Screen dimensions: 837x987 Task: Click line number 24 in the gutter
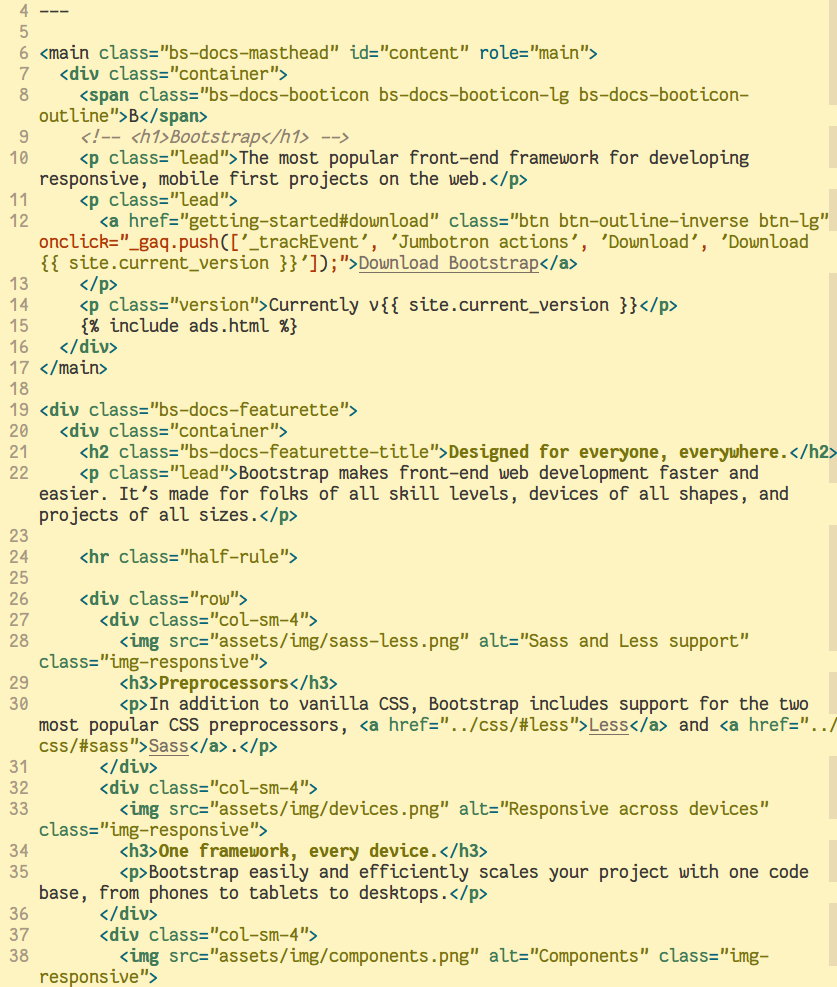point(20,557)
